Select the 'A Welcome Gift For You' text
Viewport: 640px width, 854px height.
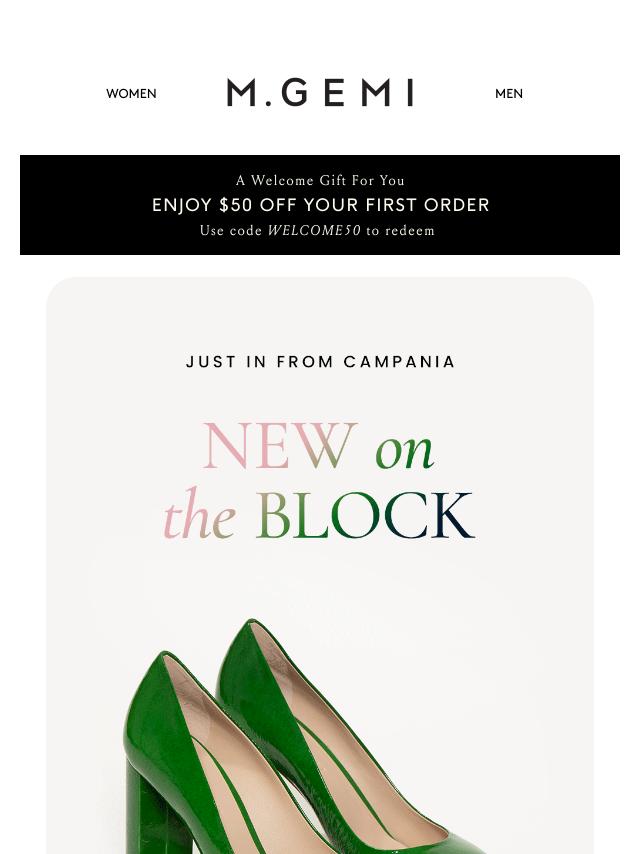tap(320, 180)
